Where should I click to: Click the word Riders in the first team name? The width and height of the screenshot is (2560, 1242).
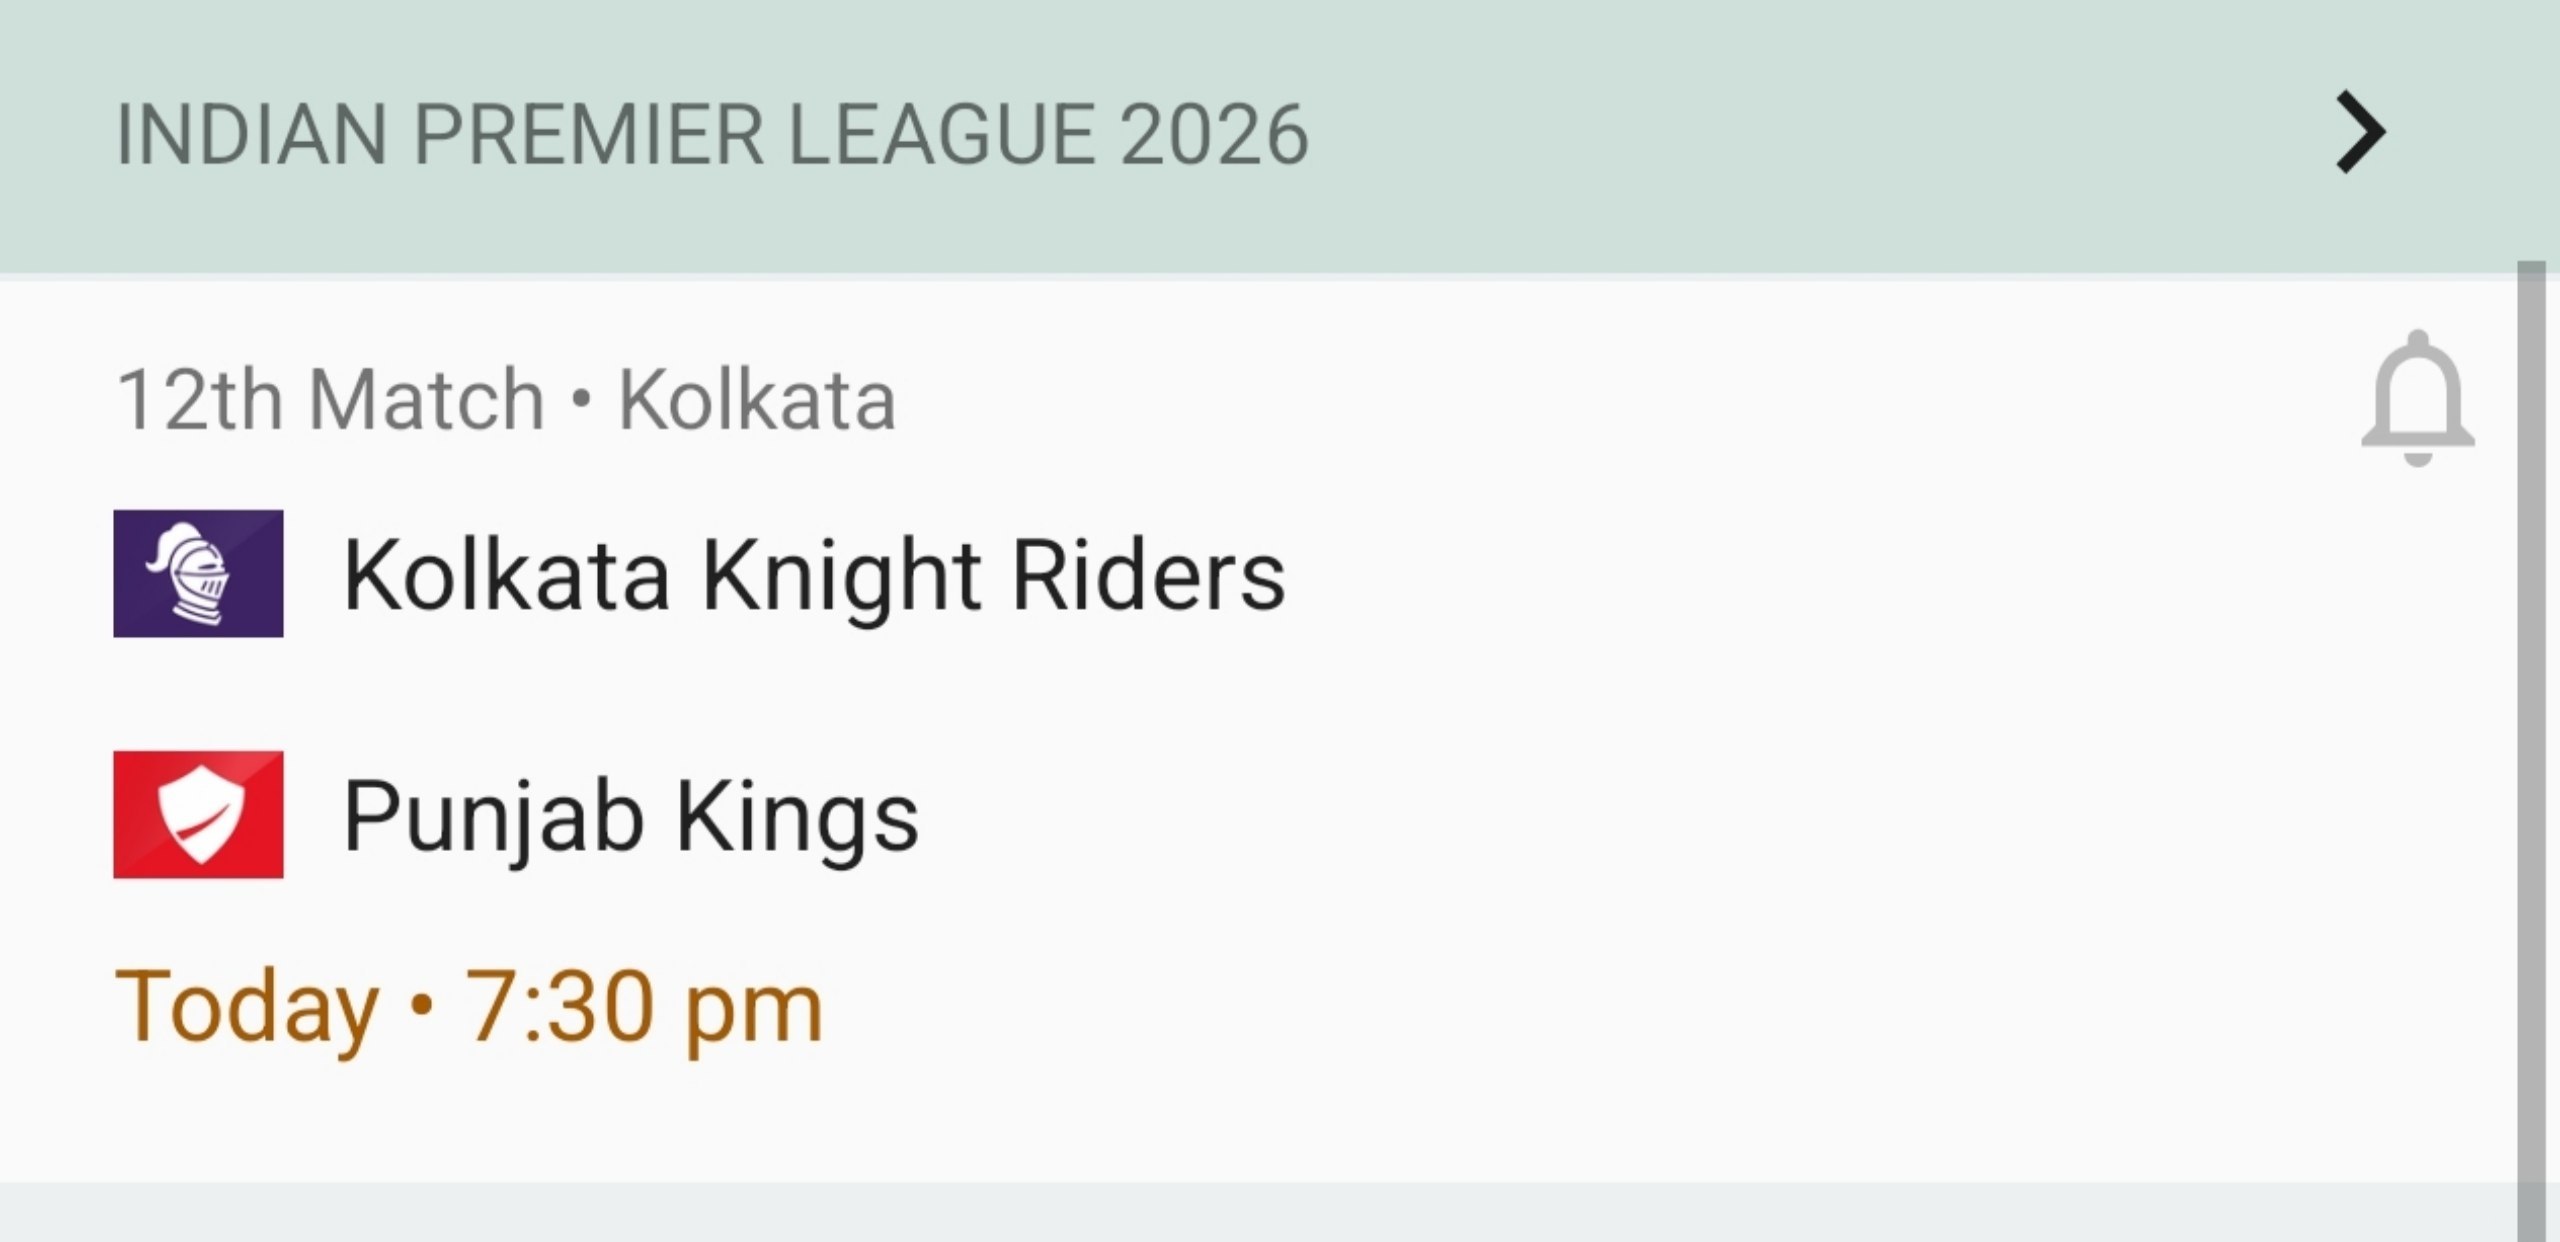coord(1148,575)
